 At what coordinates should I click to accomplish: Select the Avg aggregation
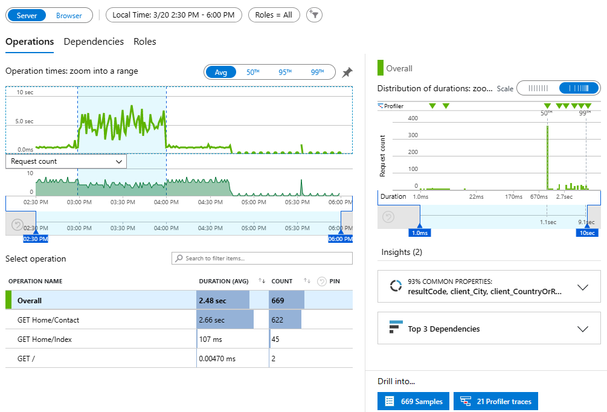click(x=221, y=72)
